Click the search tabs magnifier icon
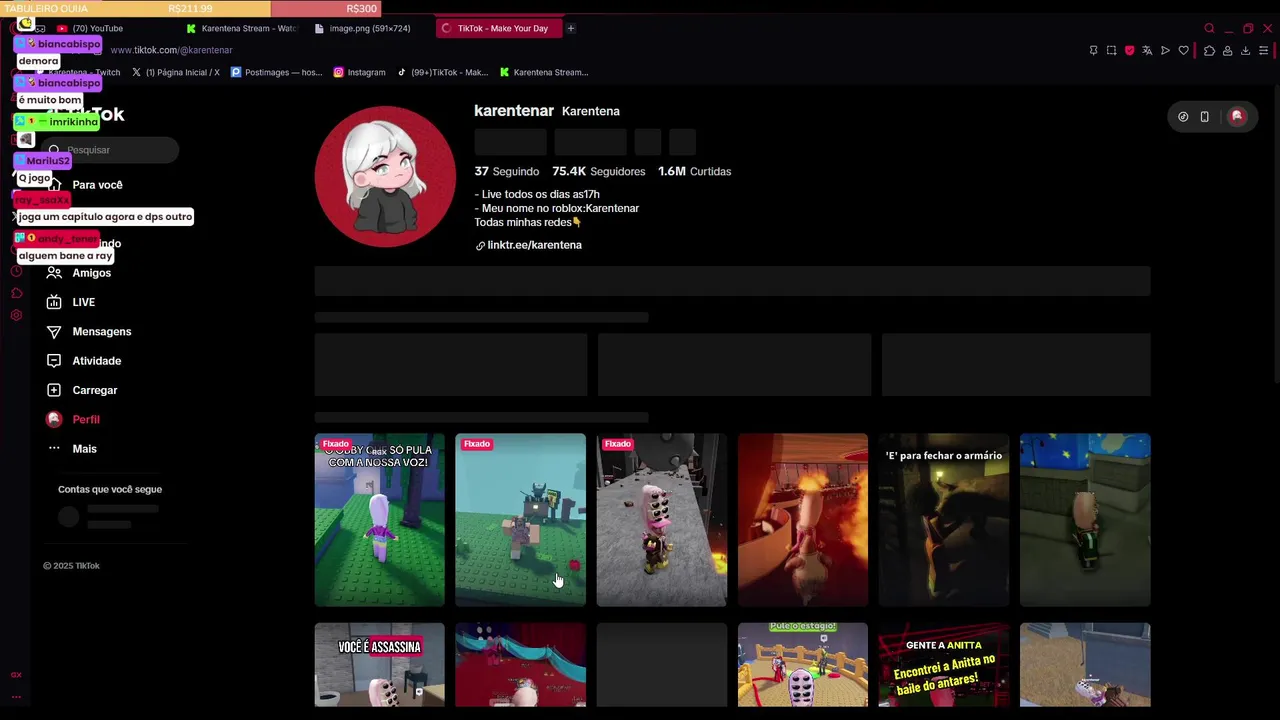Image resolution: width=1280 pixels, height=720 pixels. (x=1209, y=28)
